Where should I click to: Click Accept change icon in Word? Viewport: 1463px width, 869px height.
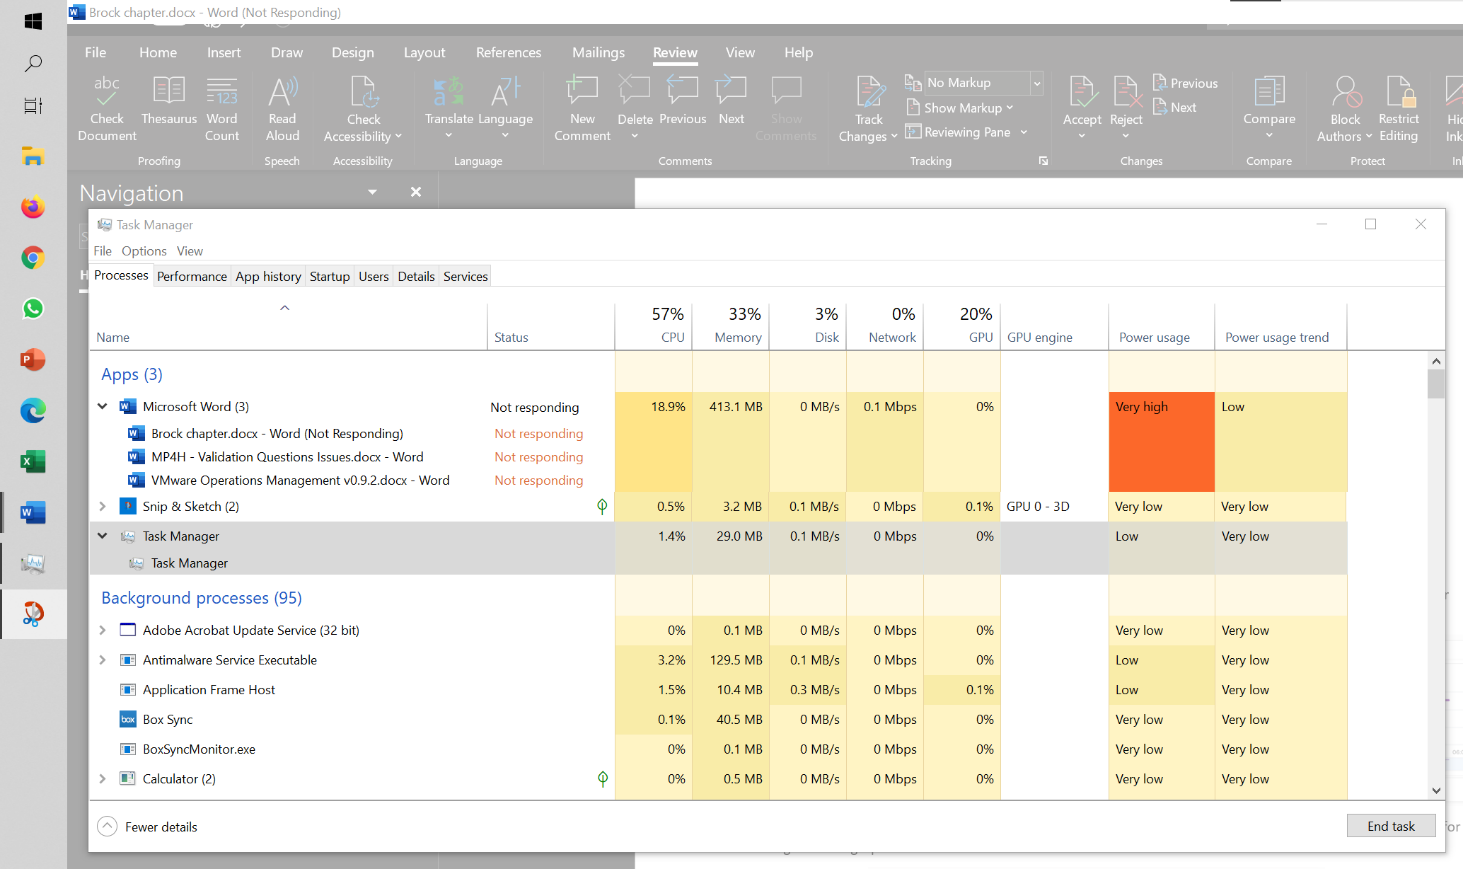[1082, 91]
